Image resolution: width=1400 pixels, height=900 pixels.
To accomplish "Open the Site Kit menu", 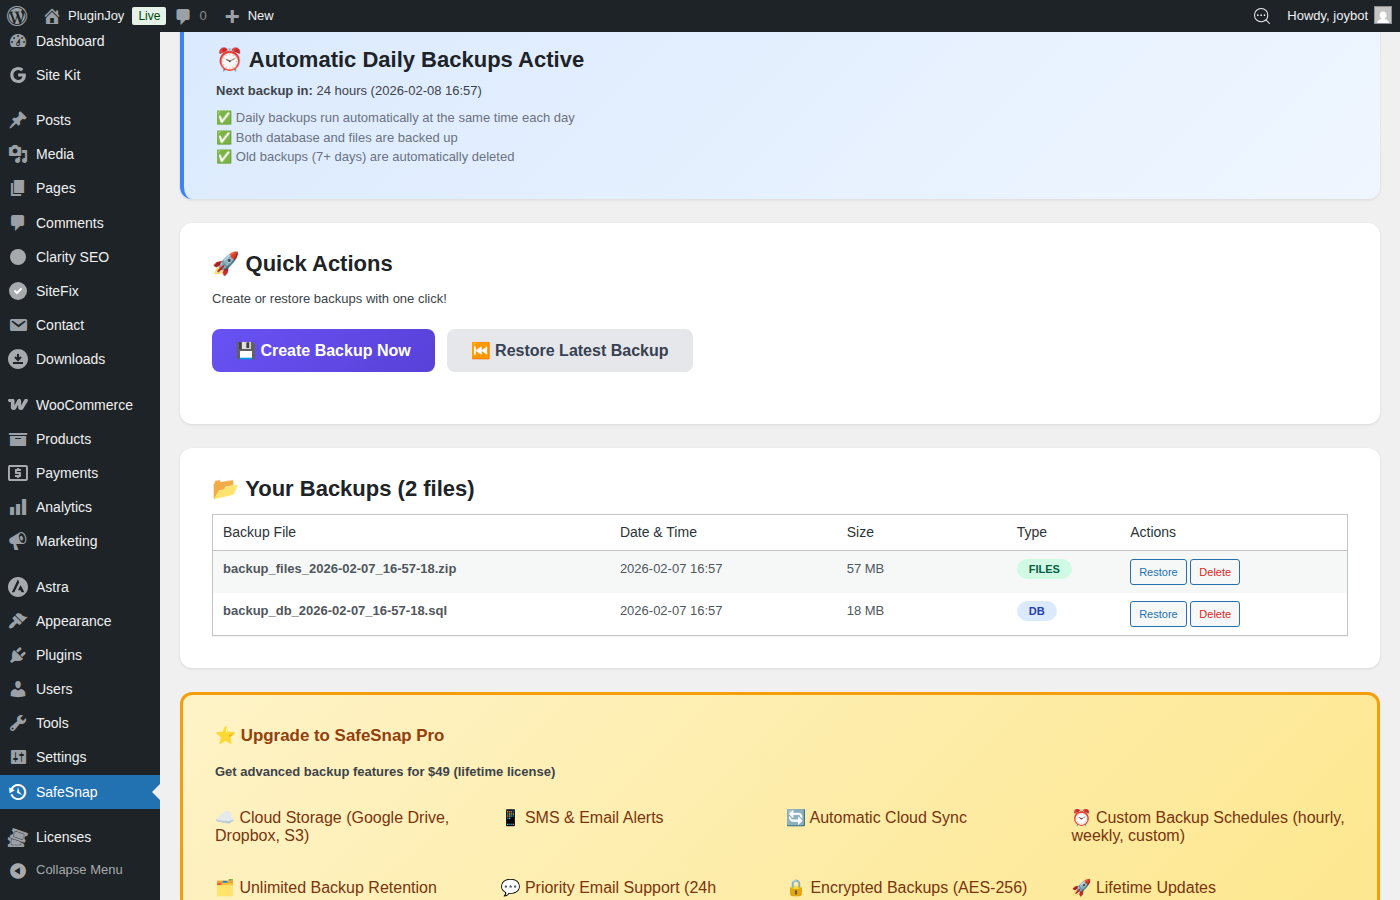I will click(58, 75).
